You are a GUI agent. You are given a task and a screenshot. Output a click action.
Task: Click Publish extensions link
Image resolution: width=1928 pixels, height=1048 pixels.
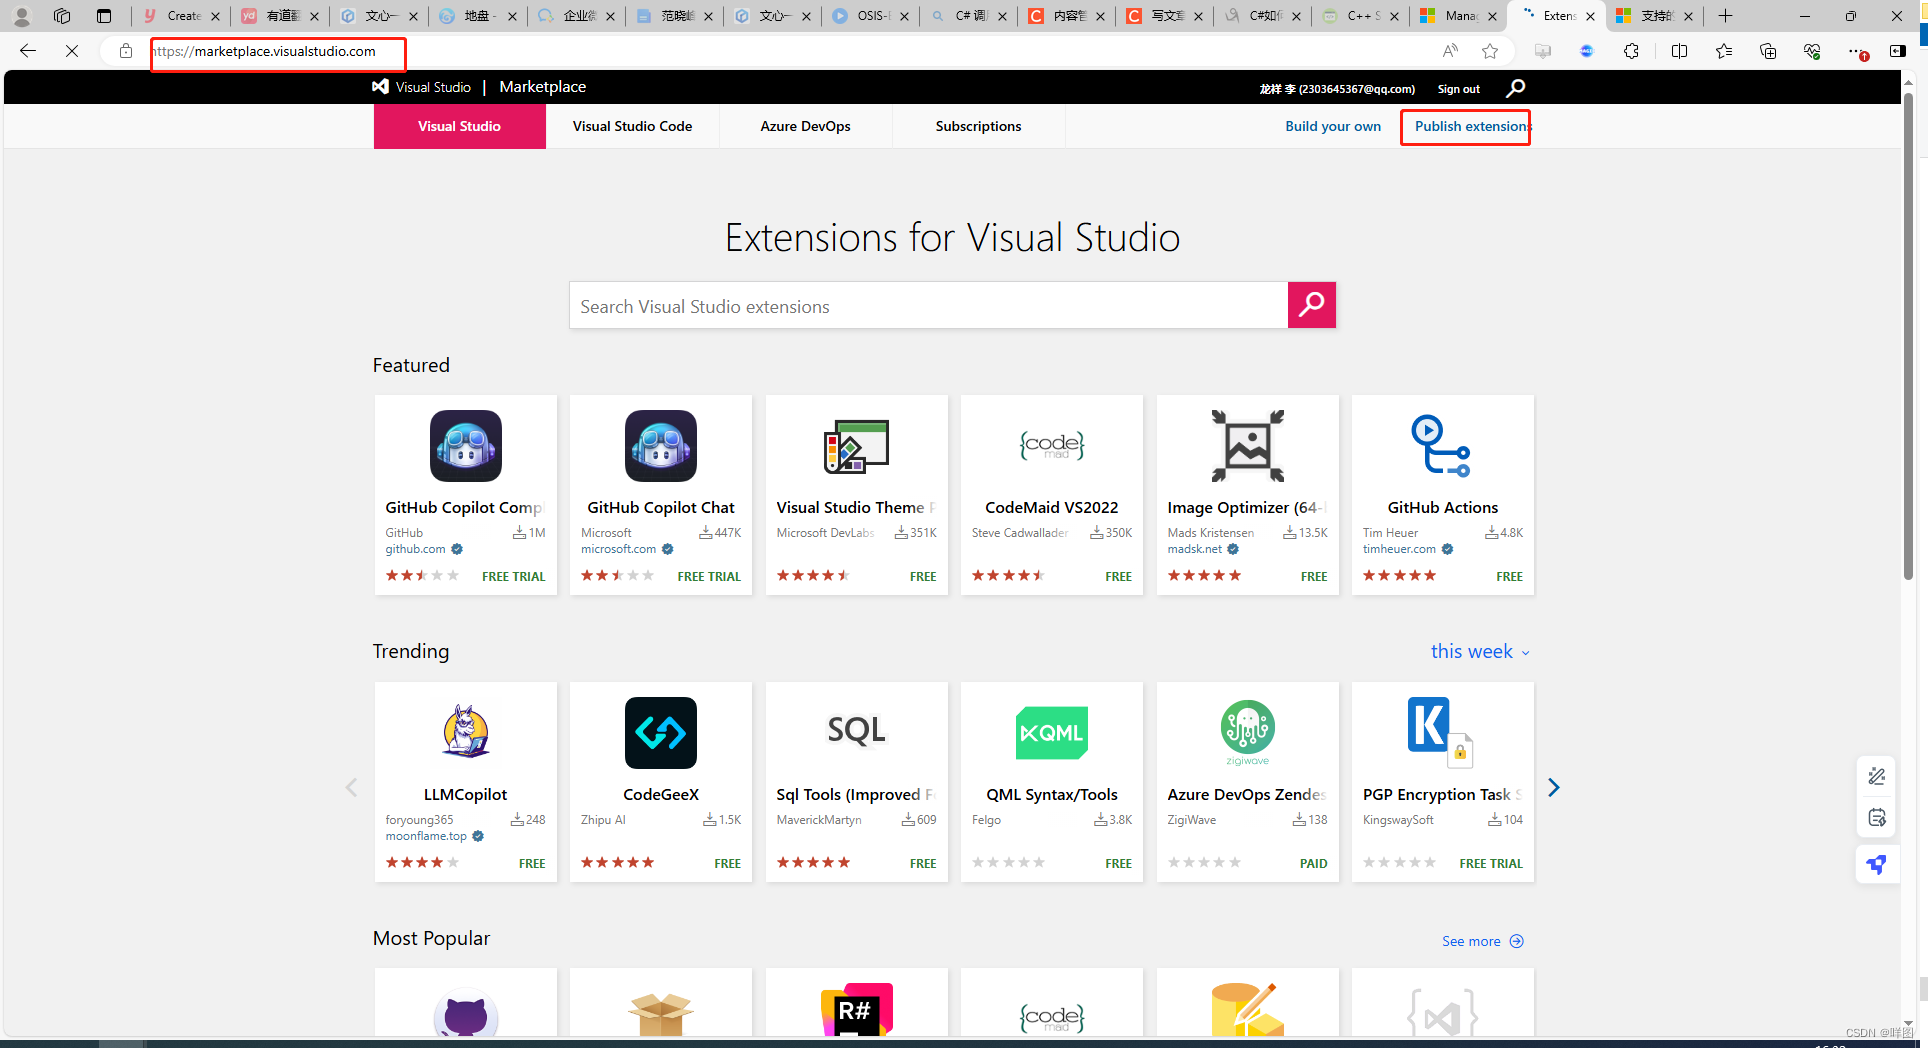pos(1472,126)
